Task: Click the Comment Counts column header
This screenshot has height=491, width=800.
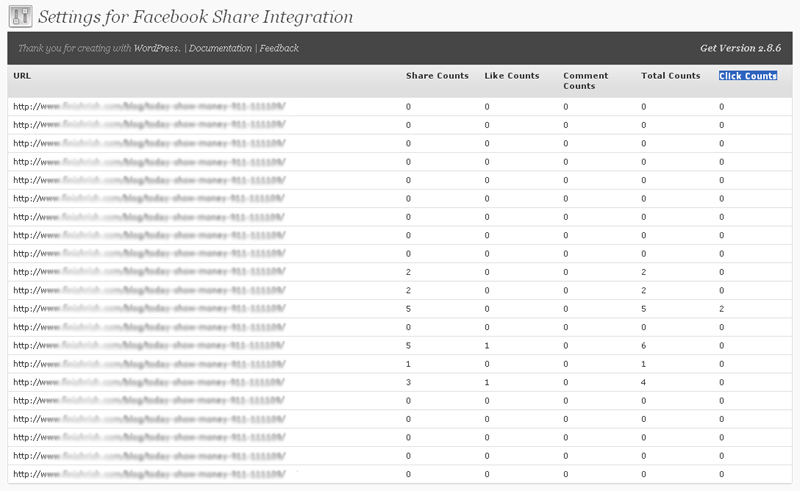Action: click(586, 81)
